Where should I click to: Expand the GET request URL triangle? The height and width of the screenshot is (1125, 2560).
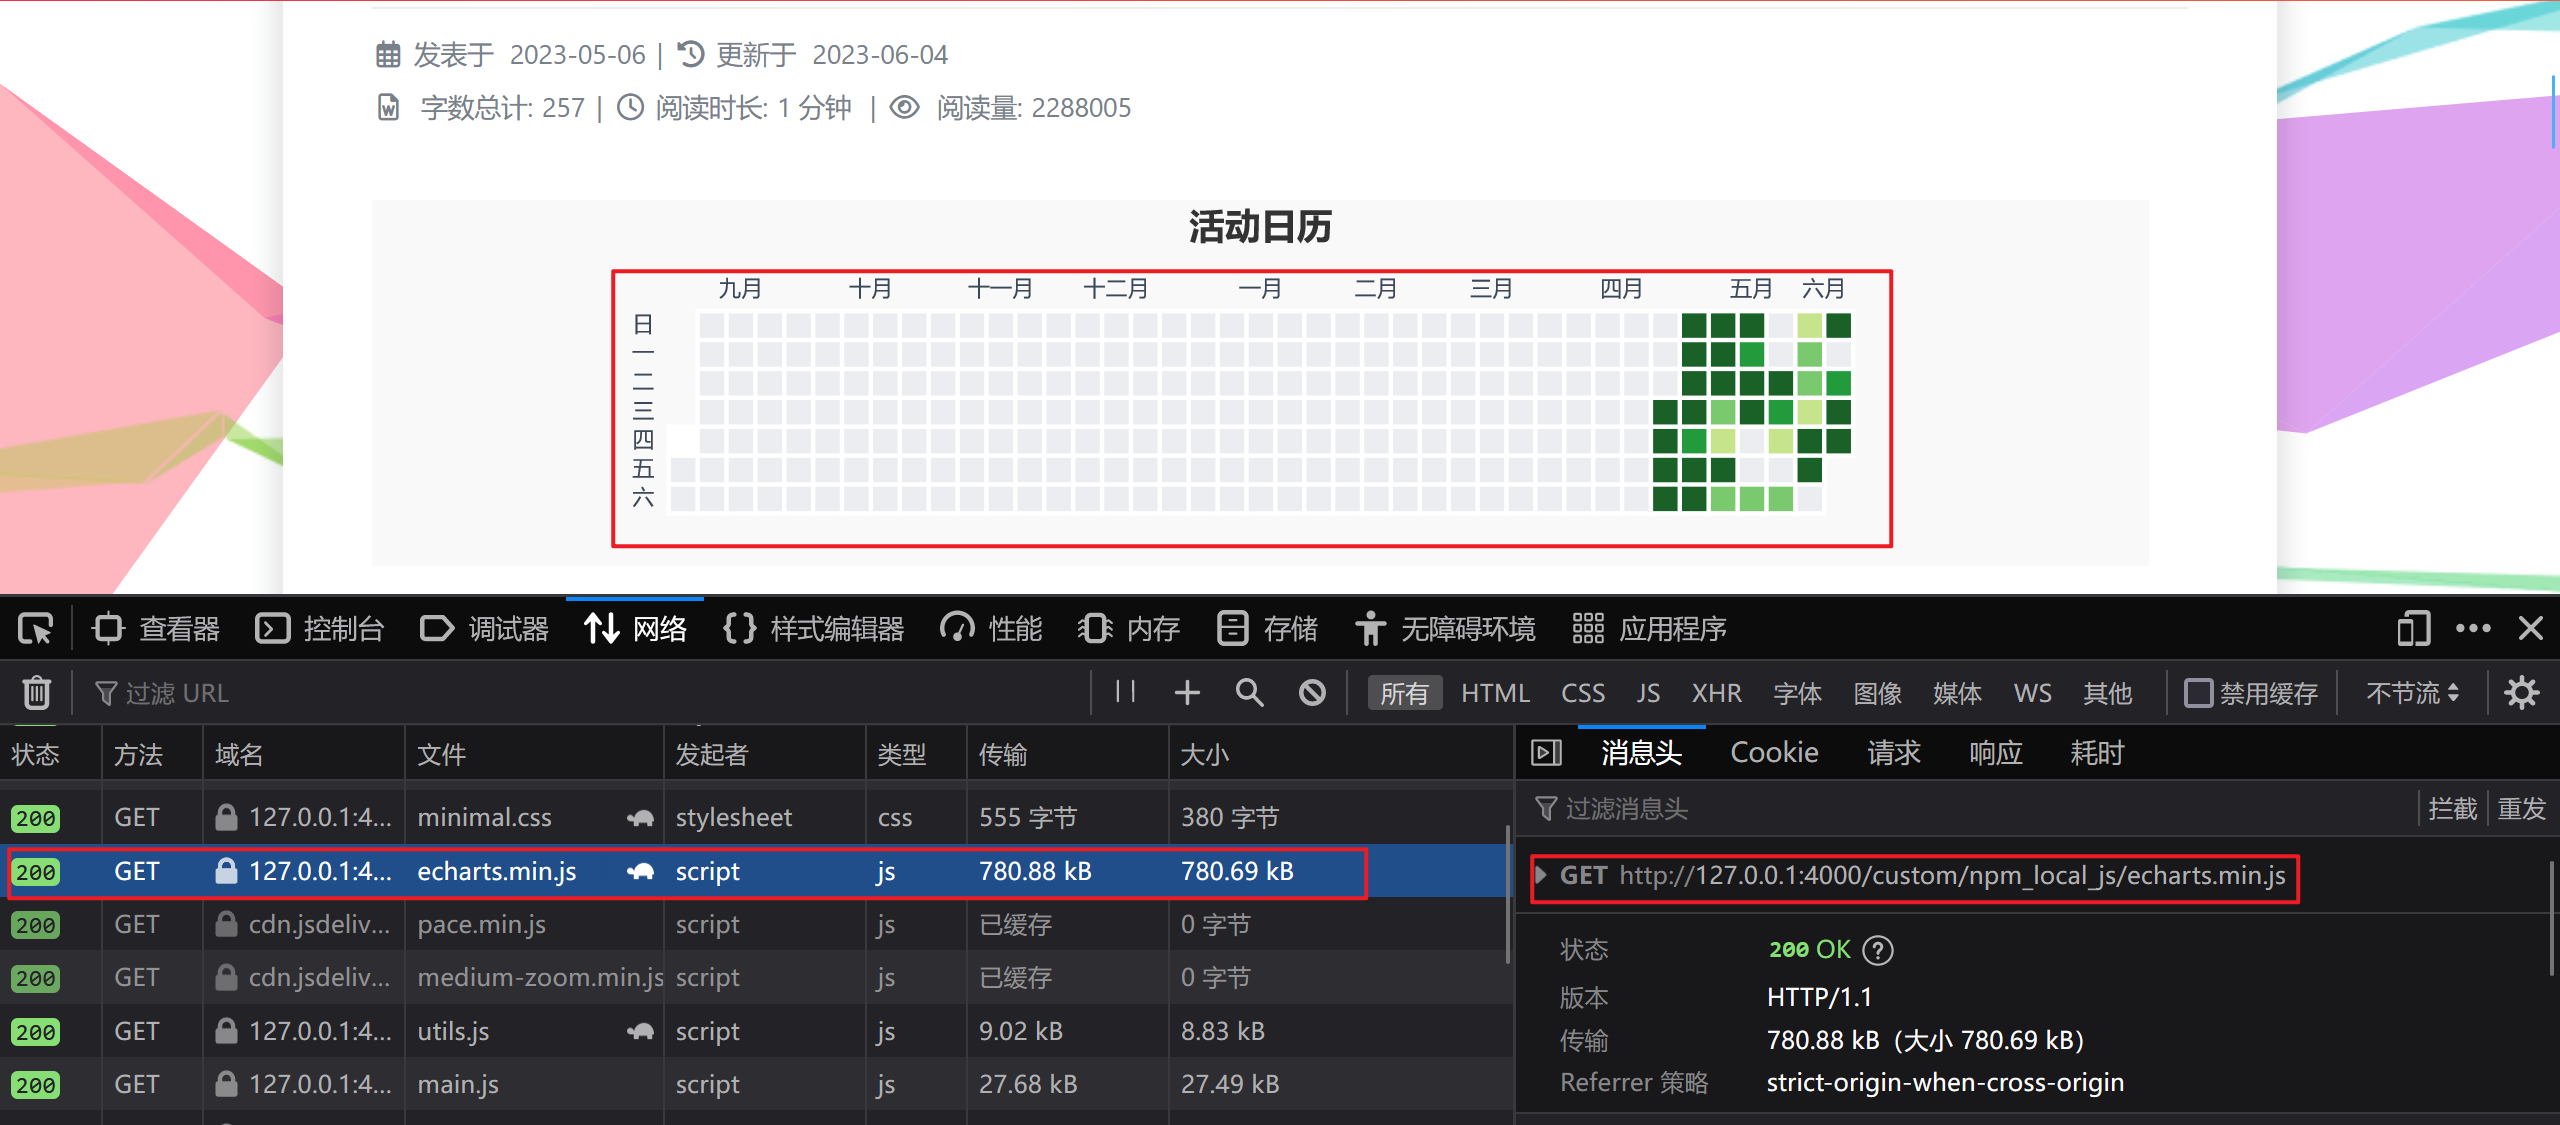1542,875
